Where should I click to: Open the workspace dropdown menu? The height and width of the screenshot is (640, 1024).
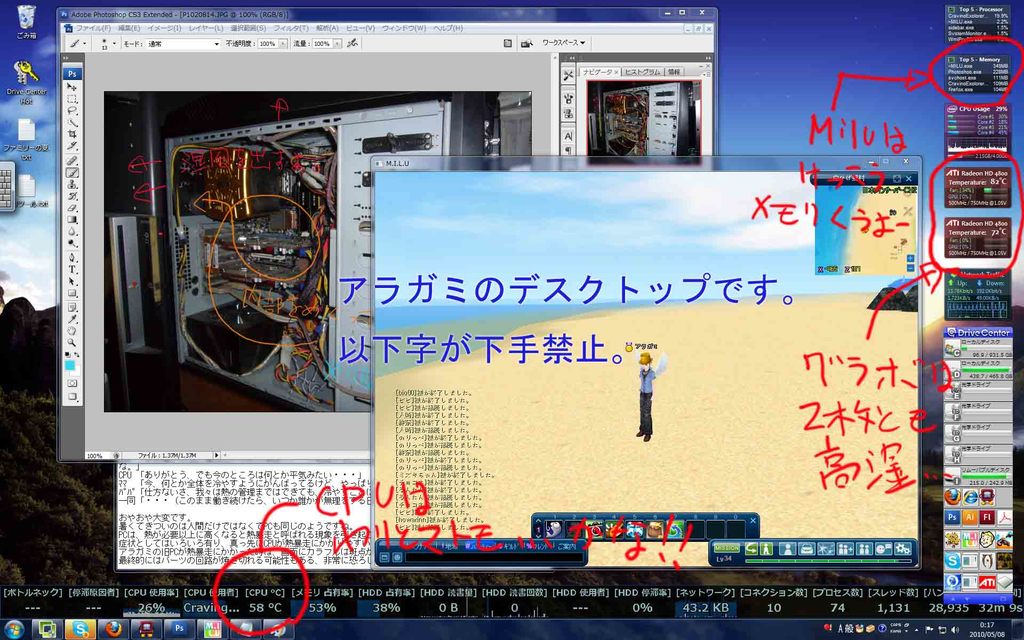click(x=564, y=44)
